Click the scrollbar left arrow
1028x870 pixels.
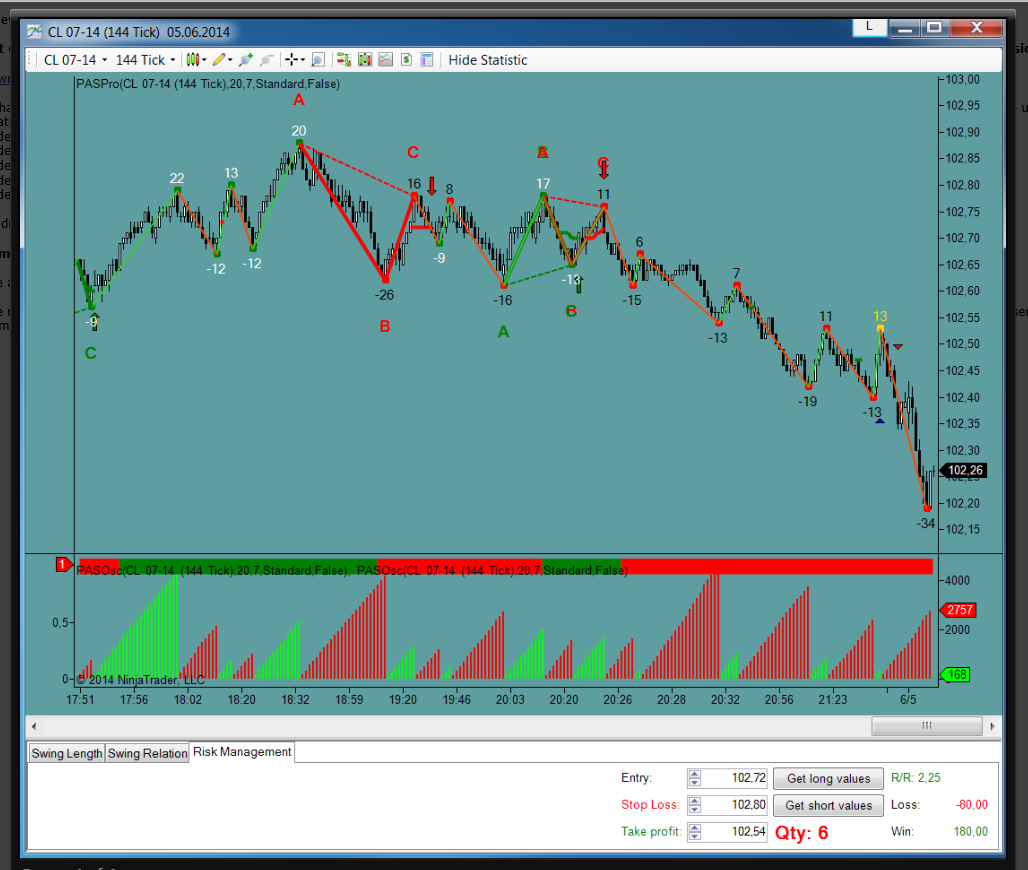34,726
